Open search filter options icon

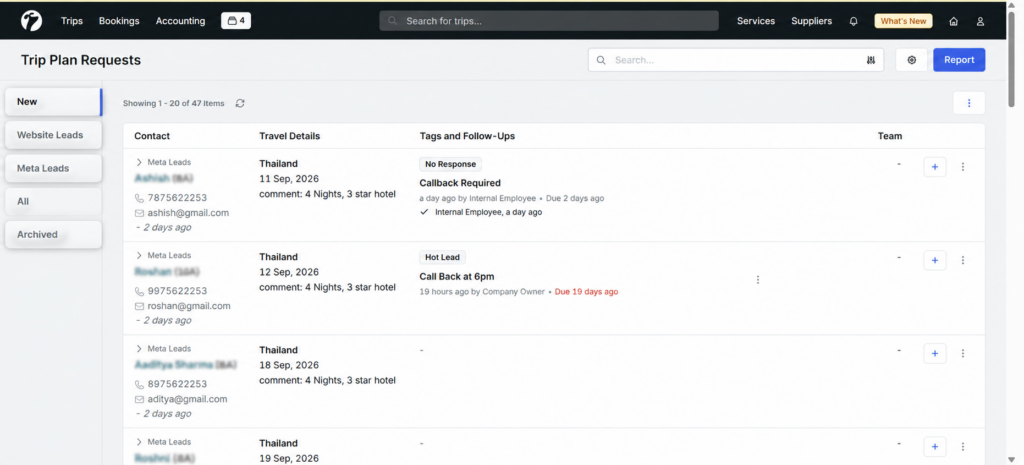pos(871,60)
